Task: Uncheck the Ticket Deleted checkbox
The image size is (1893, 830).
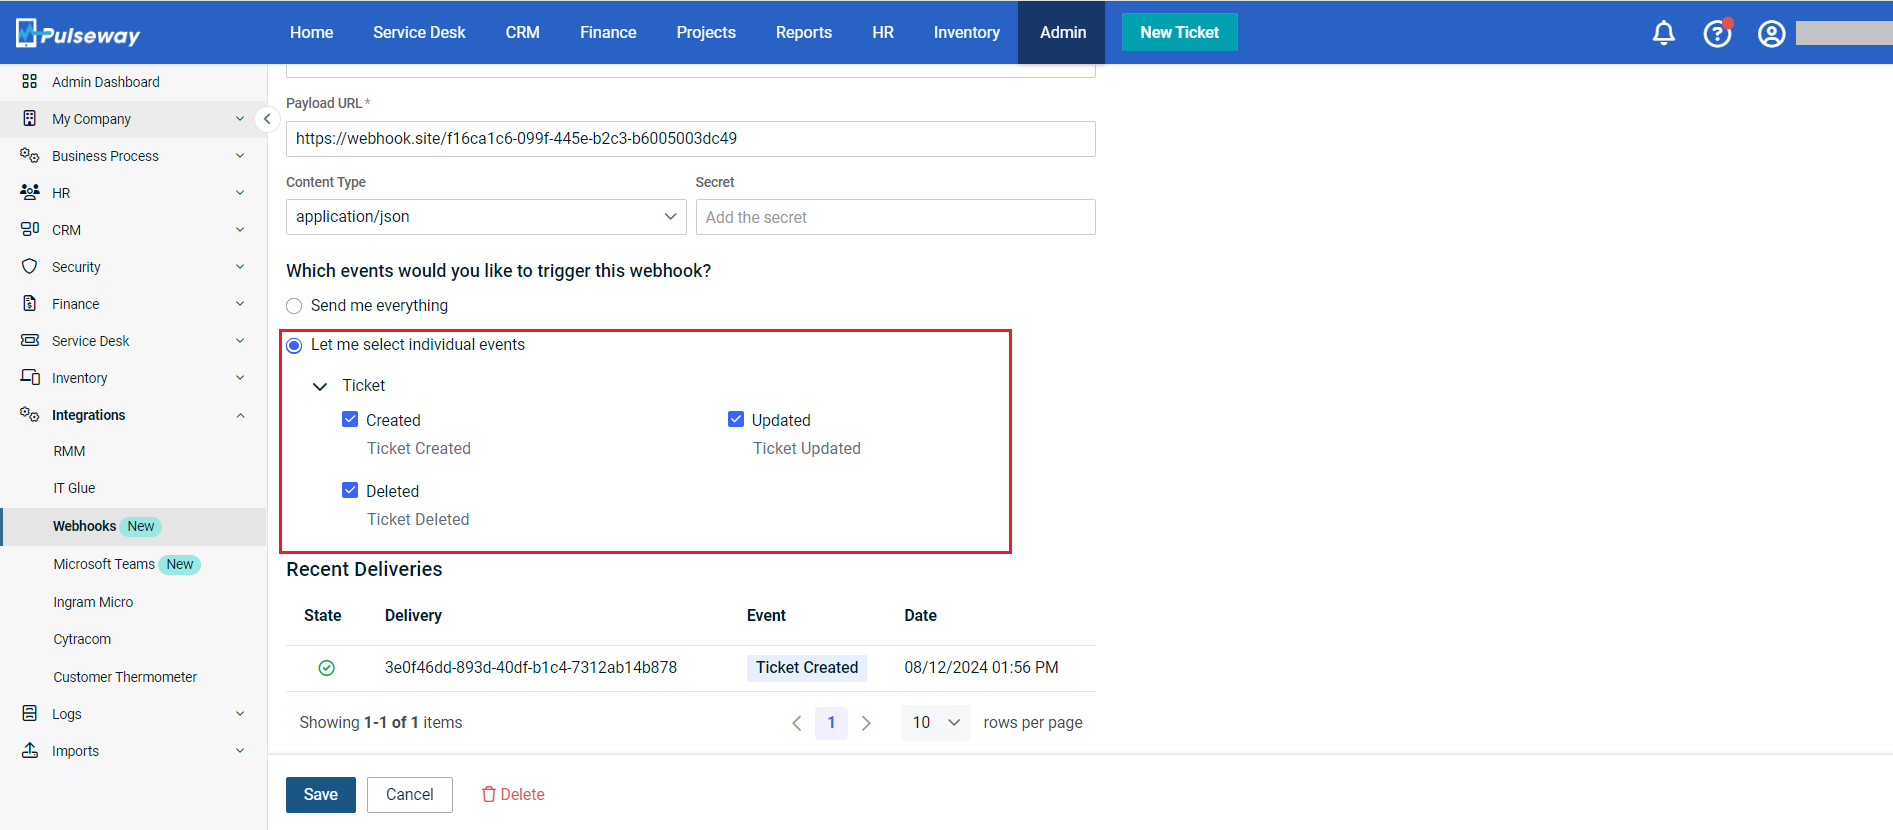Action: click(350, 490)
